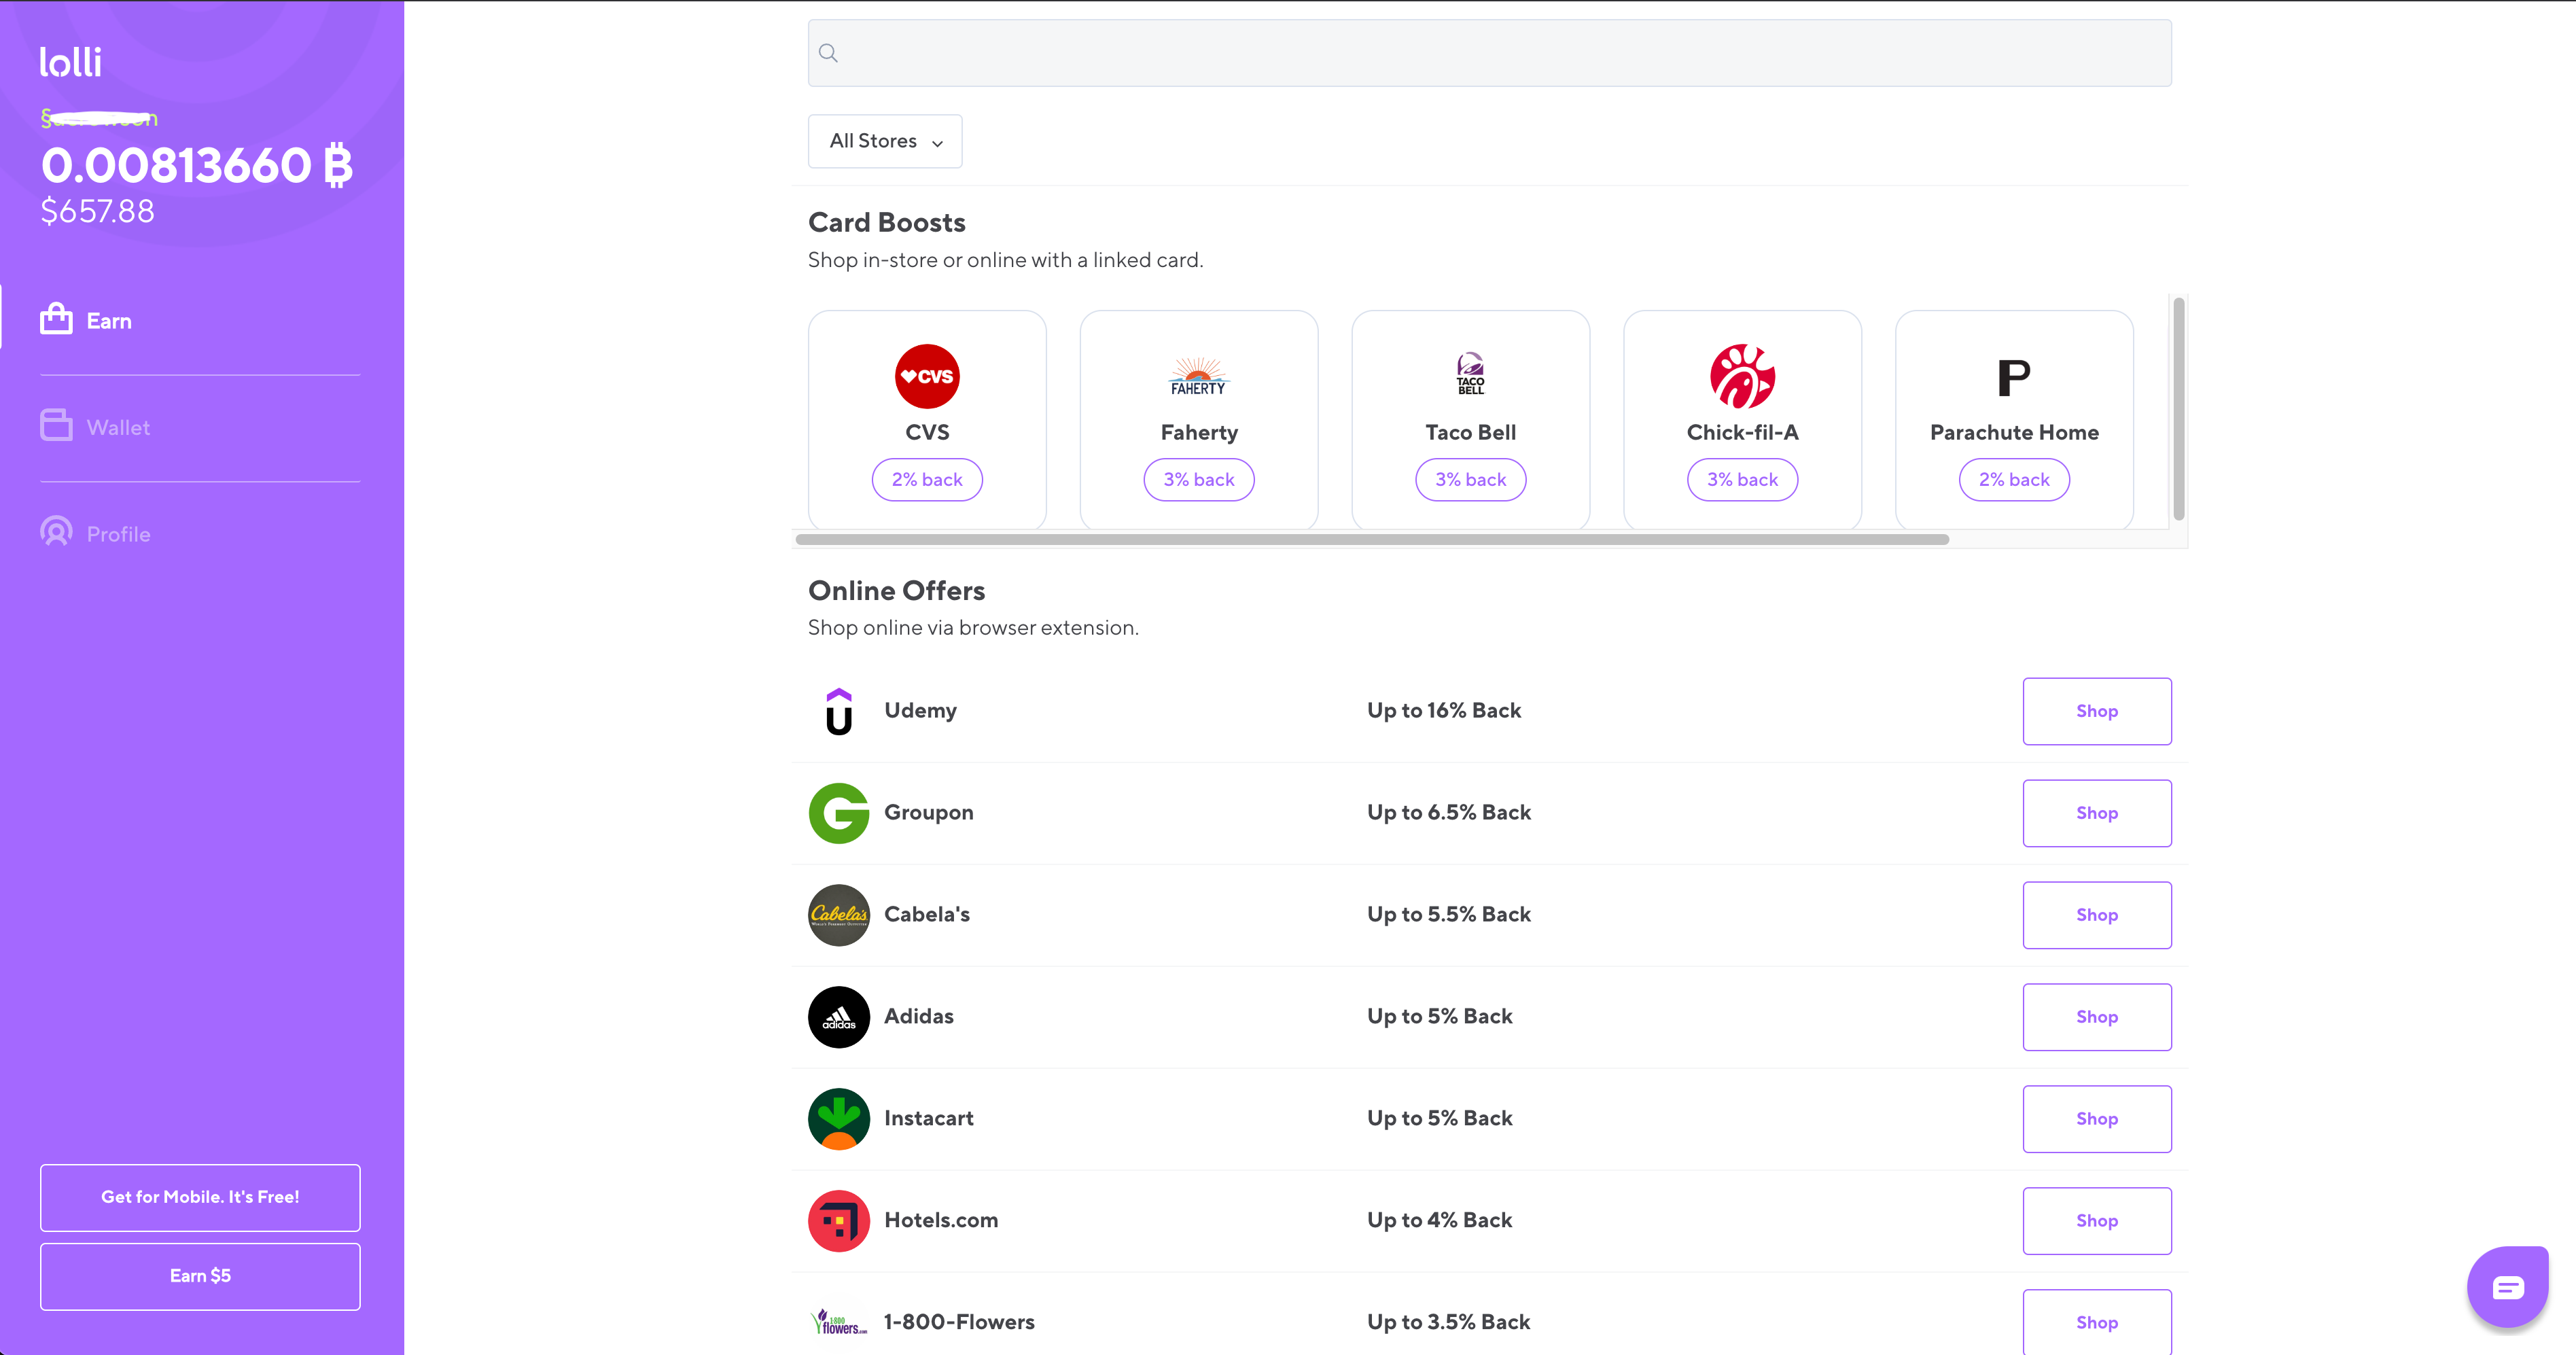The width and height of the screenshot is (2576, 1355).
Task: Shop at Hotels.com
Action: pyautogui.click(x=2097, y=1221)
